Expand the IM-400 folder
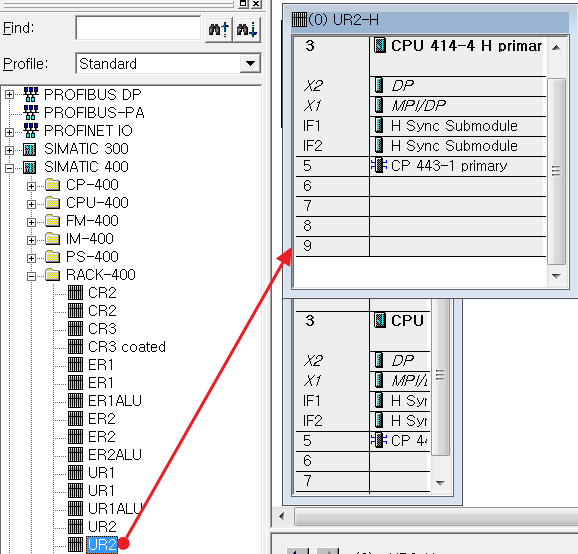 pyautogui.click(x=31, y=240)
